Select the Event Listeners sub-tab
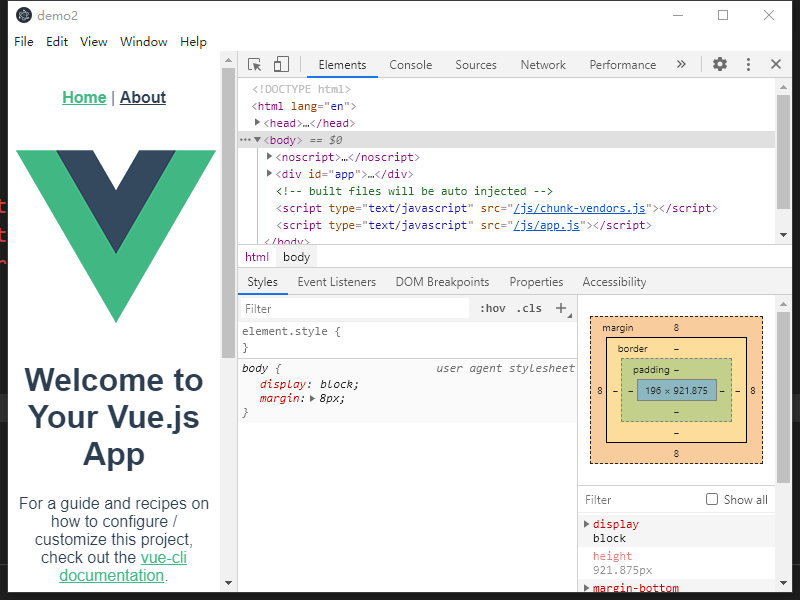 337,282
